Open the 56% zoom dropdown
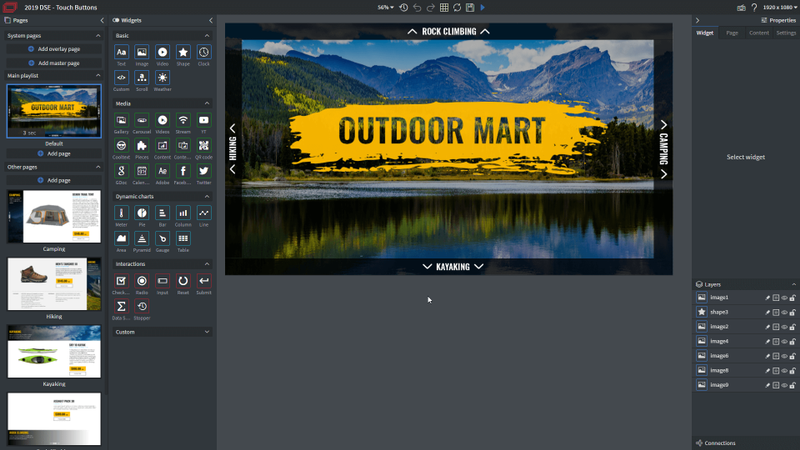This screenshot has height=450, width=800. (386, 7)
